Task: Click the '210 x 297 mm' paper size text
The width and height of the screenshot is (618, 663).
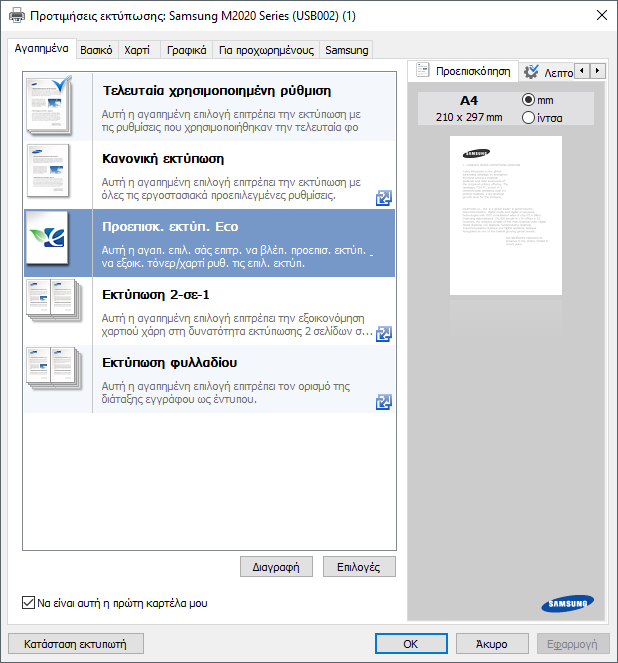Action: coord(469,117)
